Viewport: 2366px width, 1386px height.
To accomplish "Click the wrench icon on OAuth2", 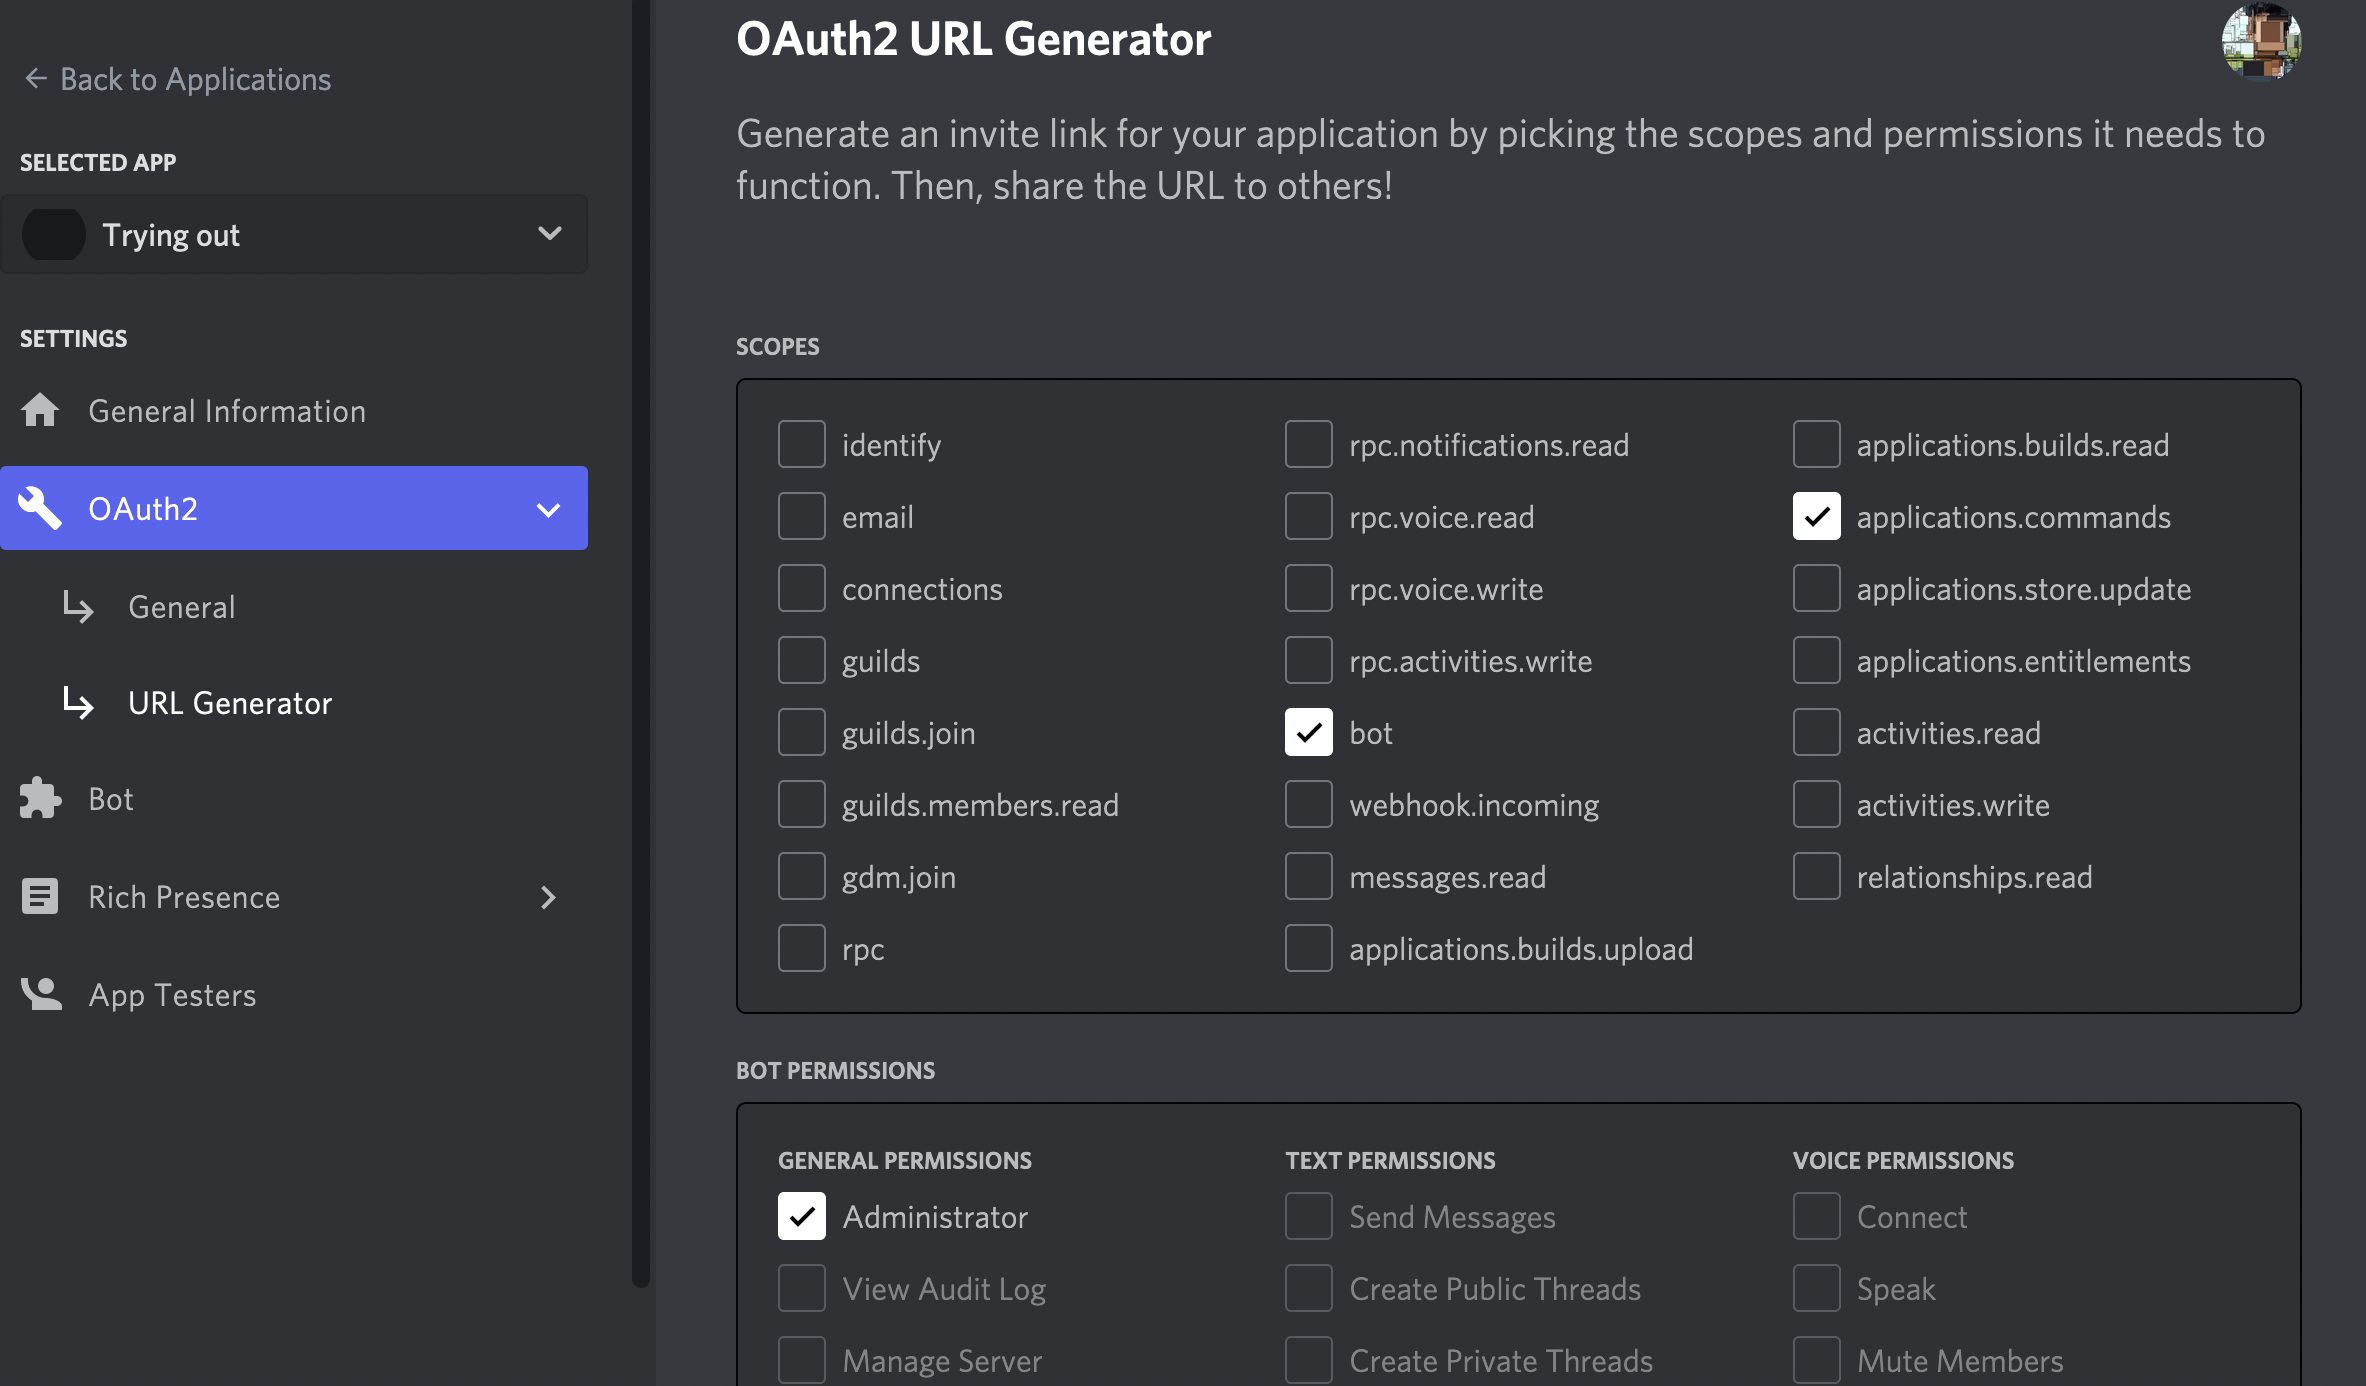I will (40, 508).
